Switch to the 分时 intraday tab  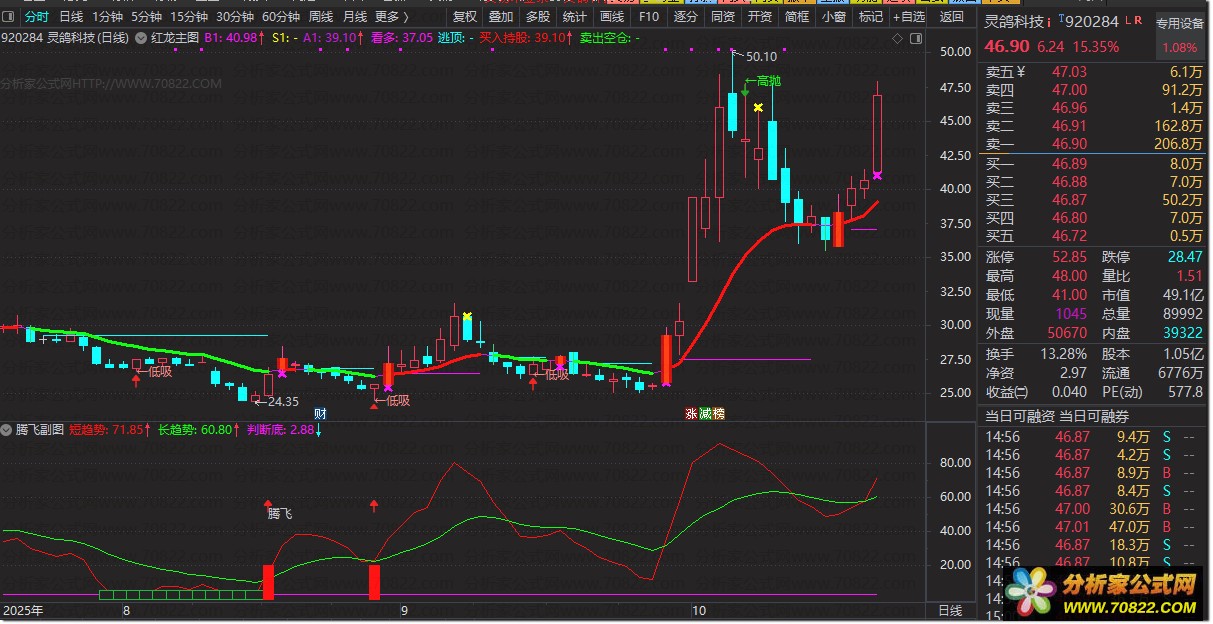(36, 17)
